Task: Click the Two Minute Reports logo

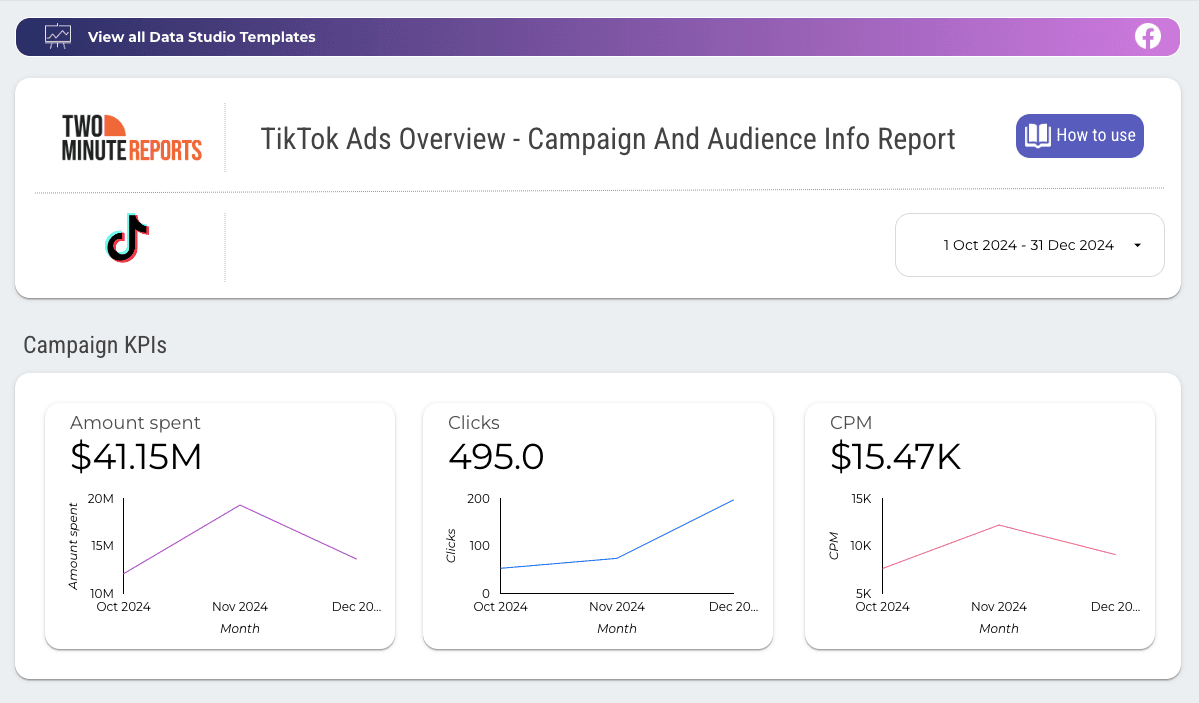Action: point(130,136)
